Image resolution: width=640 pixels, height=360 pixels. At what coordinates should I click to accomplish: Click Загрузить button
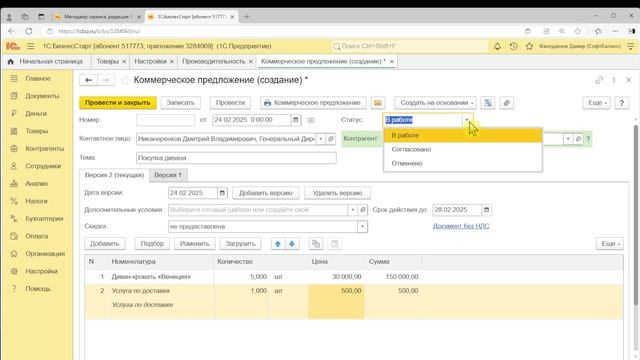[x=240, y=244]
